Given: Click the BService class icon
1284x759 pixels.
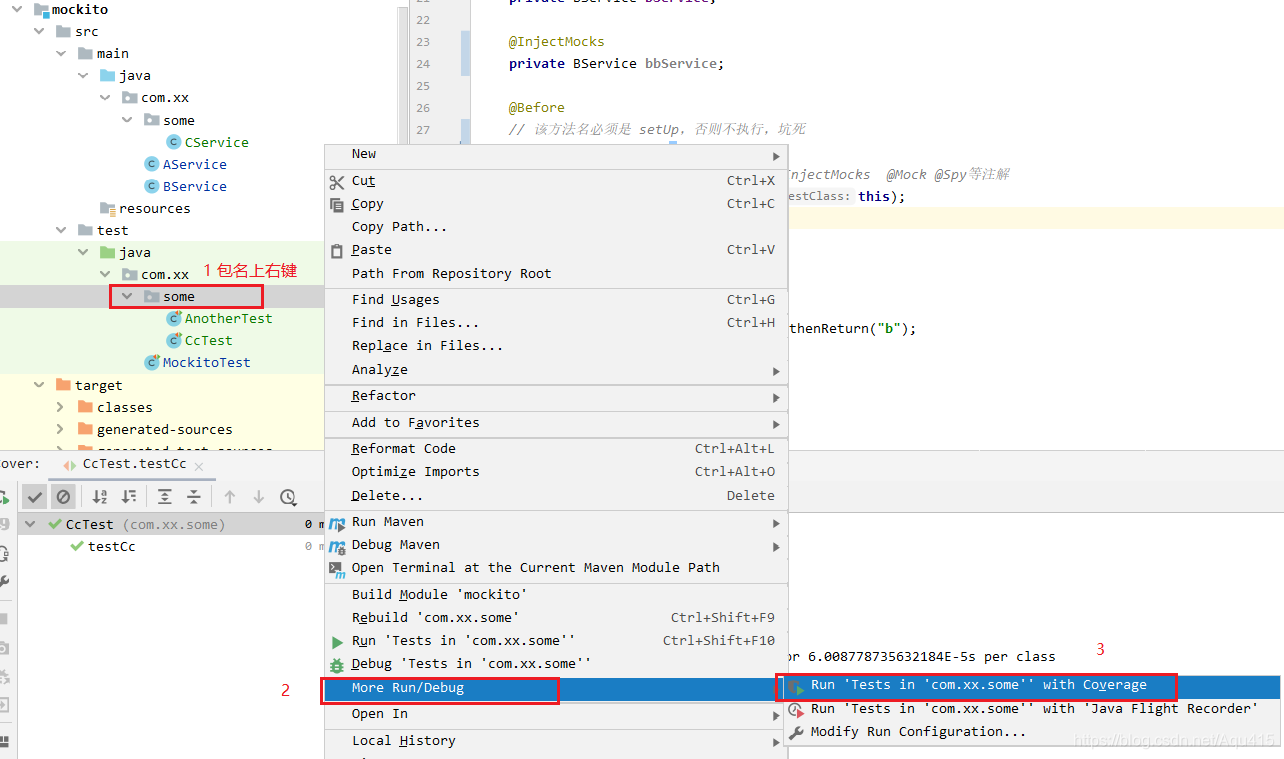Looking at the screenshot, I should [x=152, y=186].
